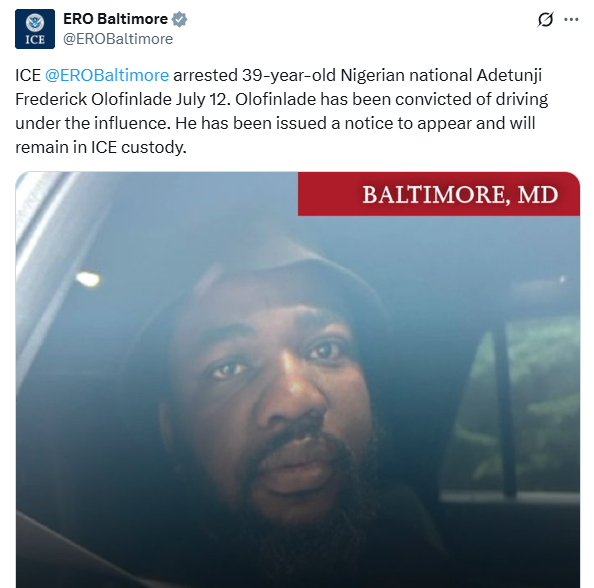Click the gray @EROBaltimore handle under name
Image resolution: width=594 pixels, height=588 pixels.
(118, 39)
